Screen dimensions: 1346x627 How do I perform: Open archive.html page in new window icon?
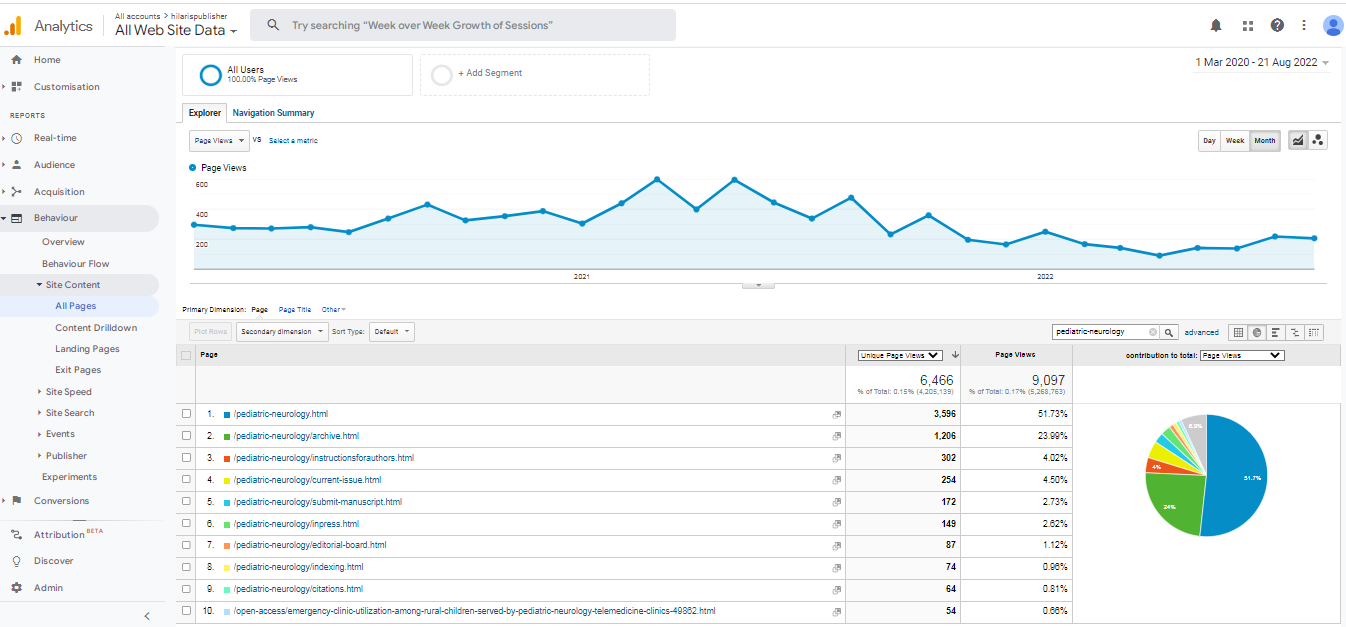tap(836, 436)
